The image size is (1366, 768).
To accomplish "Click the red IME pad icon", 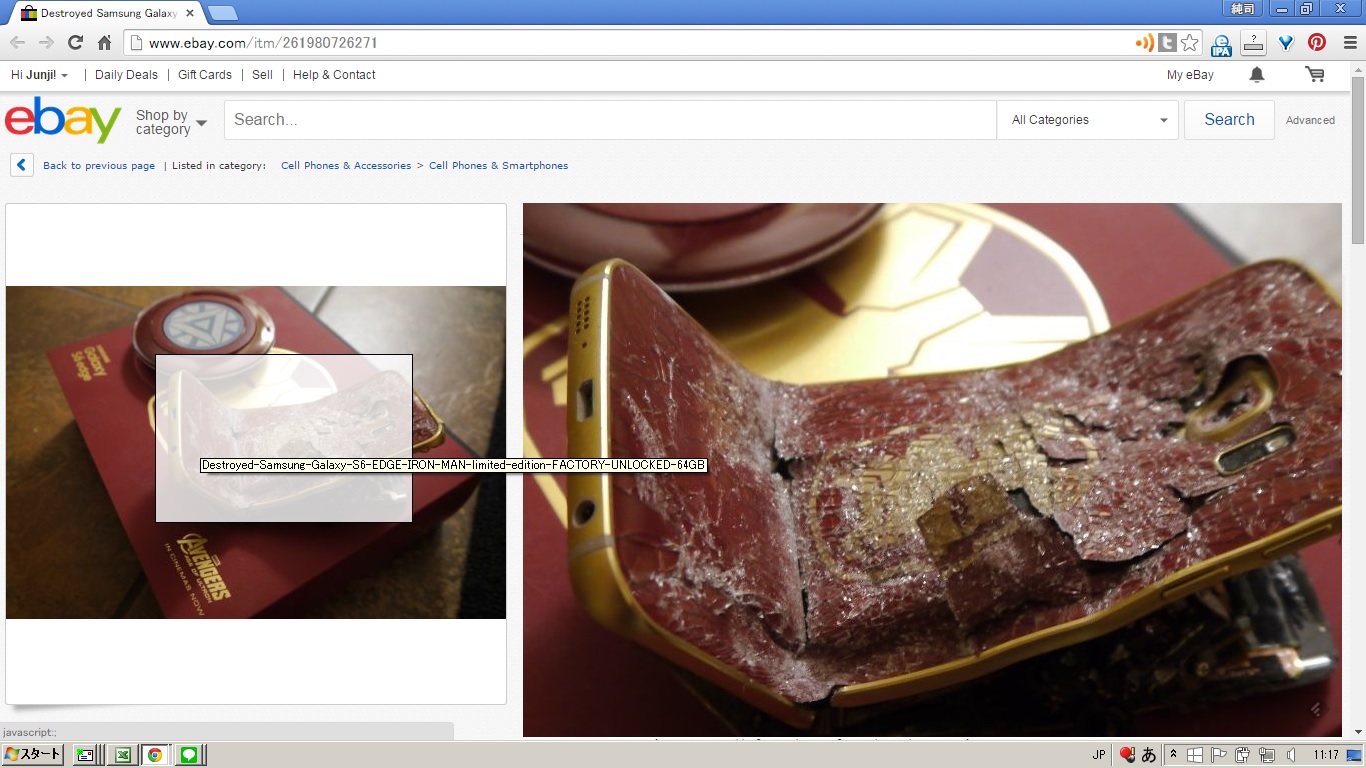I will 1127,755.
